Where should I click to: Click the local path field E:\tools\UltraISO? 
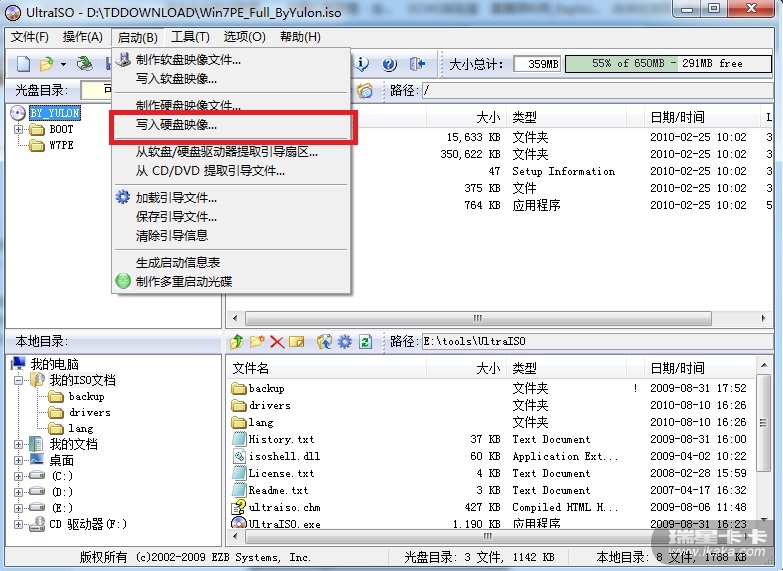click(x=597, y=342)
